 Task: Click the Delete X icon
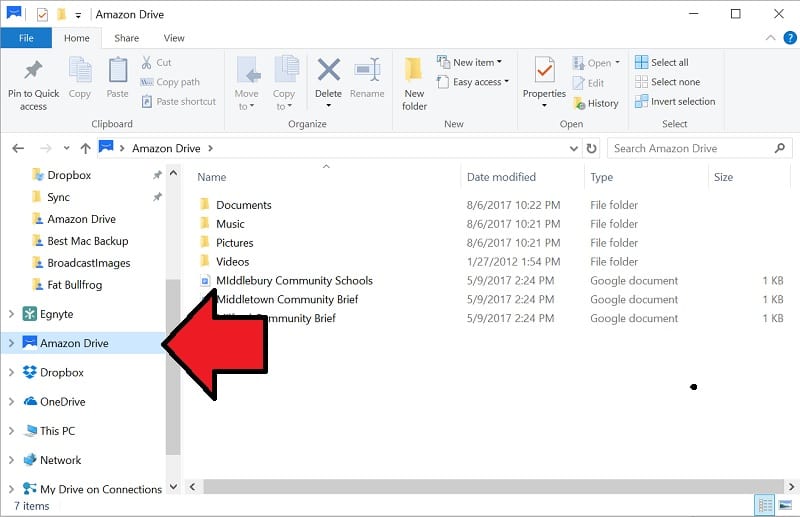(x=329, y=70)
